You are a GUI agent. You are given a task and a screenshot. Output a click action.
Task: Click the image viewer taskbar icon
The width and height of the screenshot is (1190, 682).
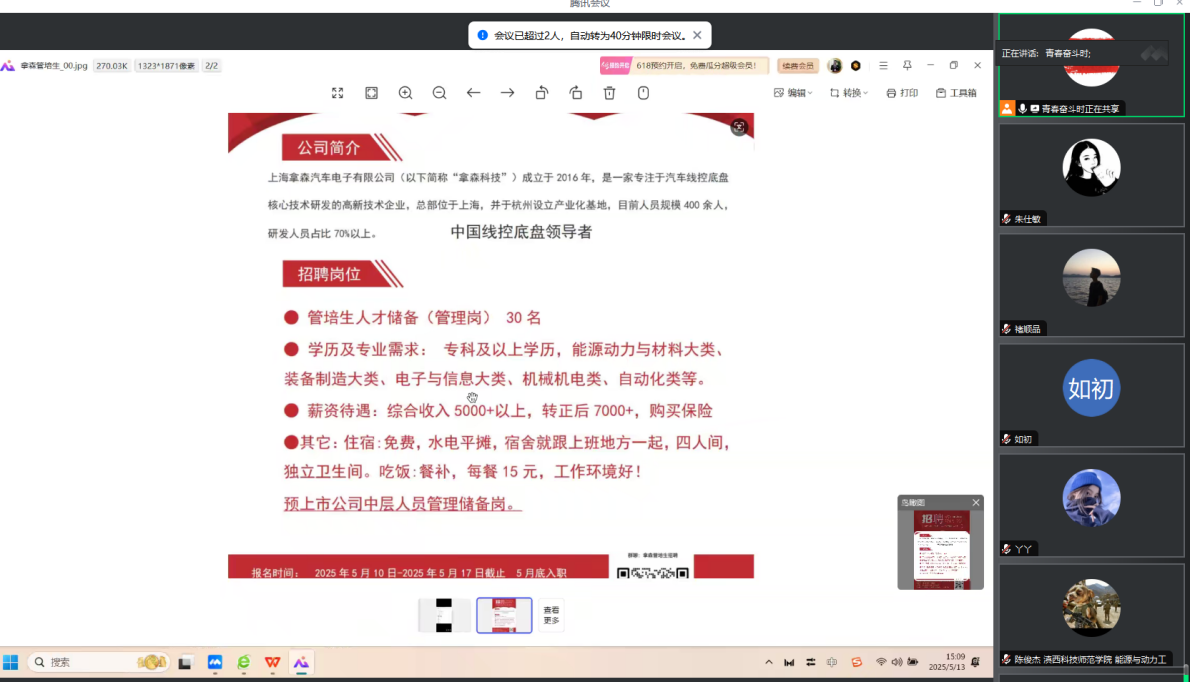pyautogui.click(x=301, y=662)
